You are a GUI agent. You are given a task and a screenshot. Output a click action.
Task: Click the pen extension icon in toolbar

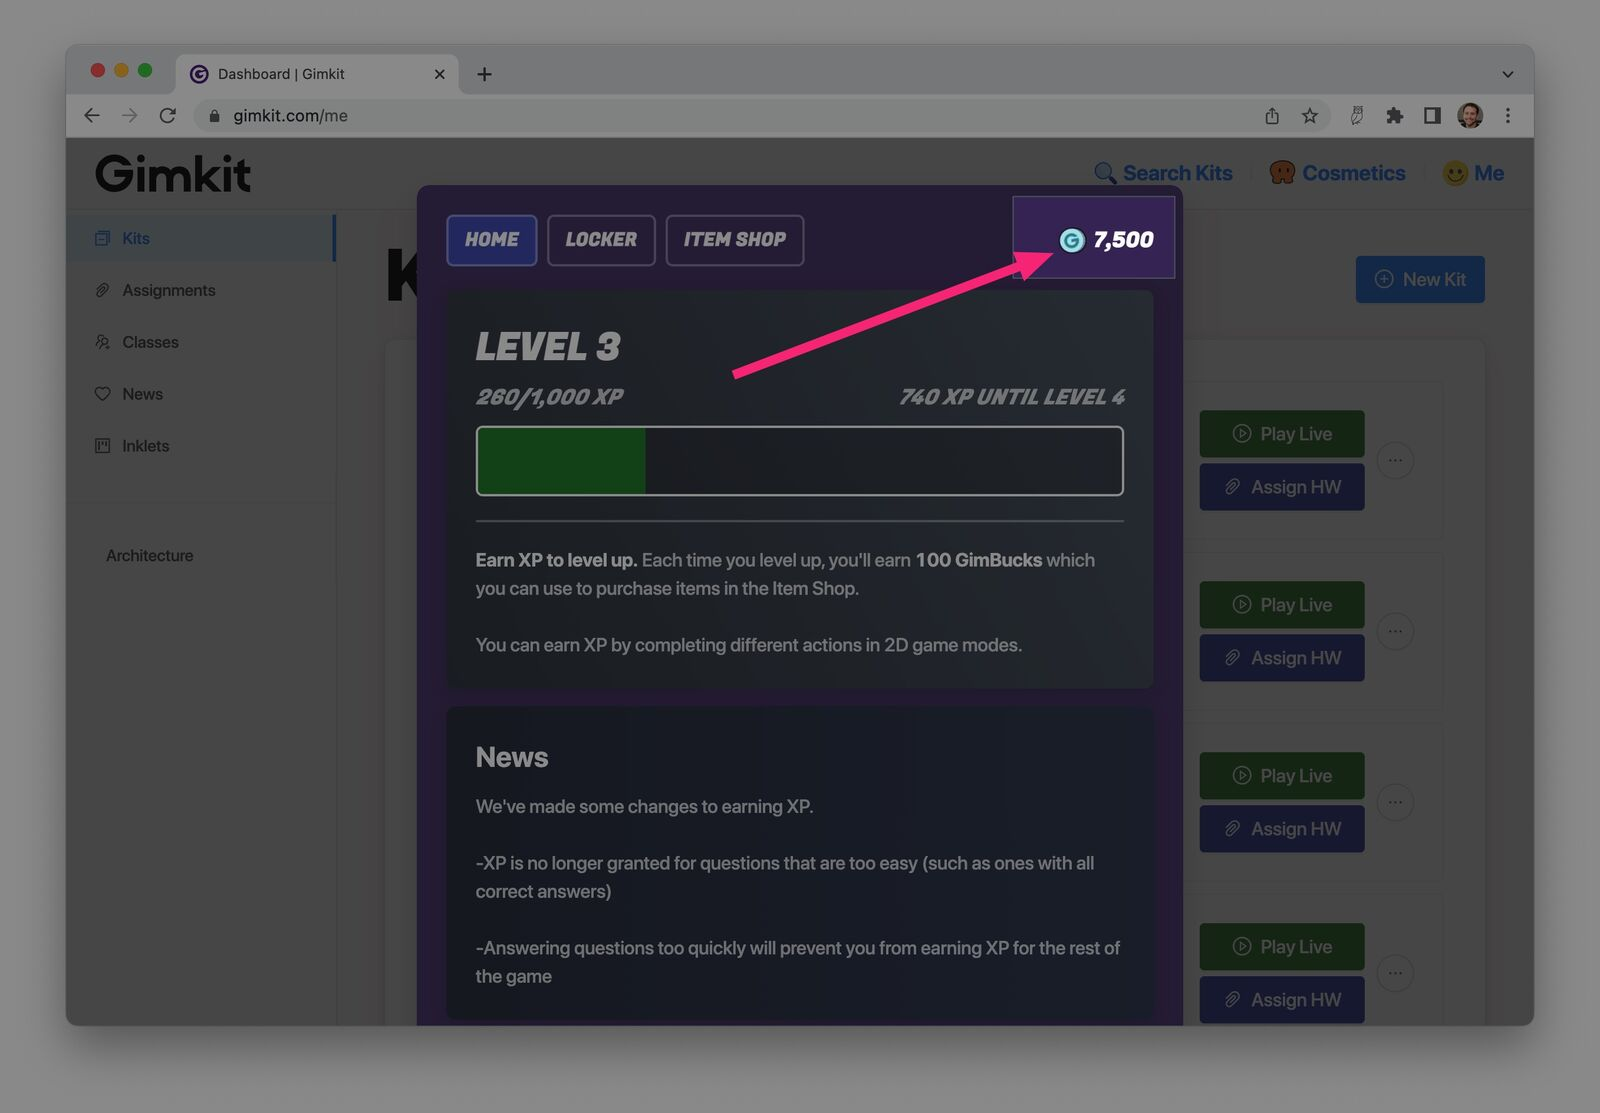click(x=1357, y=116)
